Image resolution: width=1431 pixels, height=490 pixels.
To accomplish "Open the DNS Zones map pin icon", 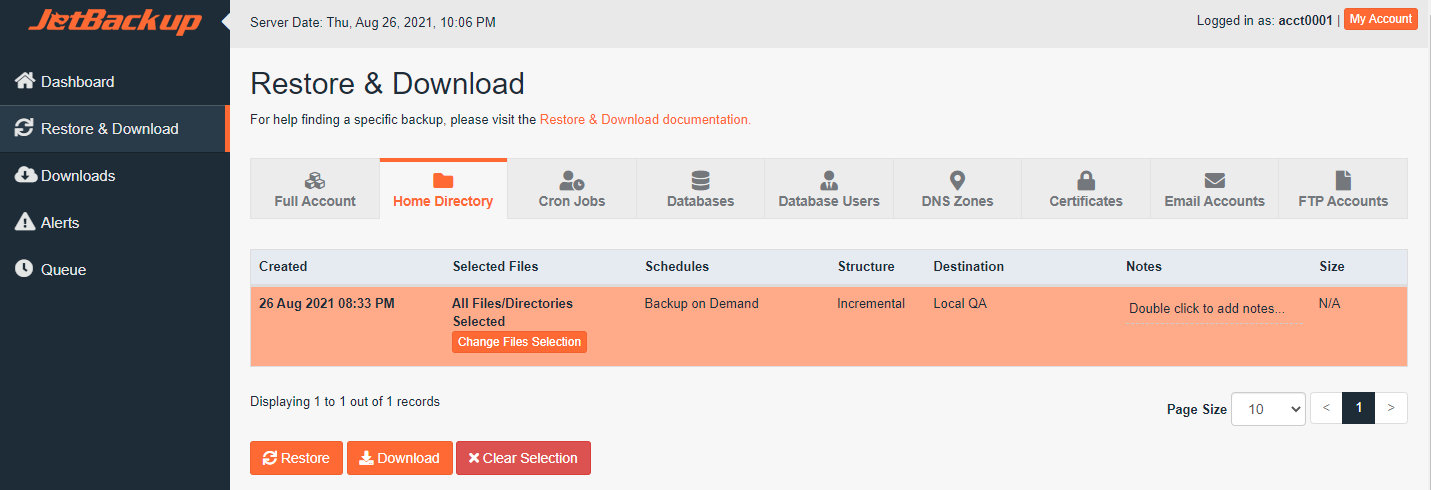I will tap(957, 181).
